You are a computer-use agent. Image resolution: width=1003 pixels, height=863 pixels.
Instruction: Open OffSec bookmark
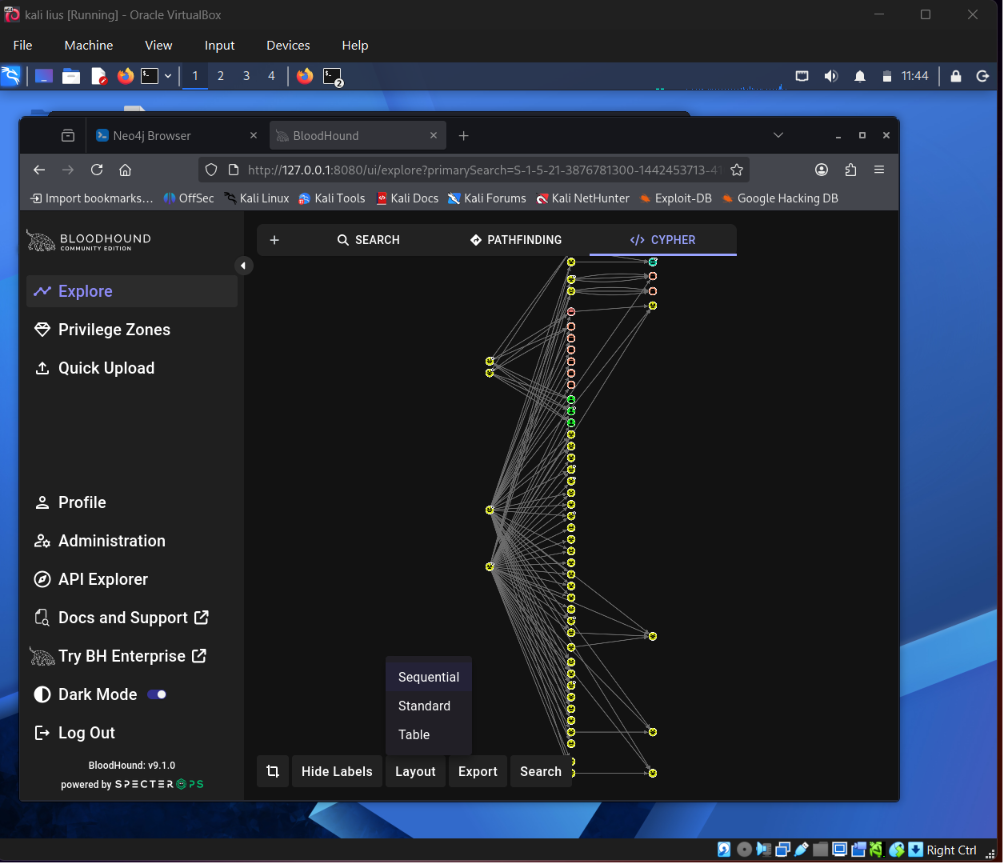coord(189,198)
